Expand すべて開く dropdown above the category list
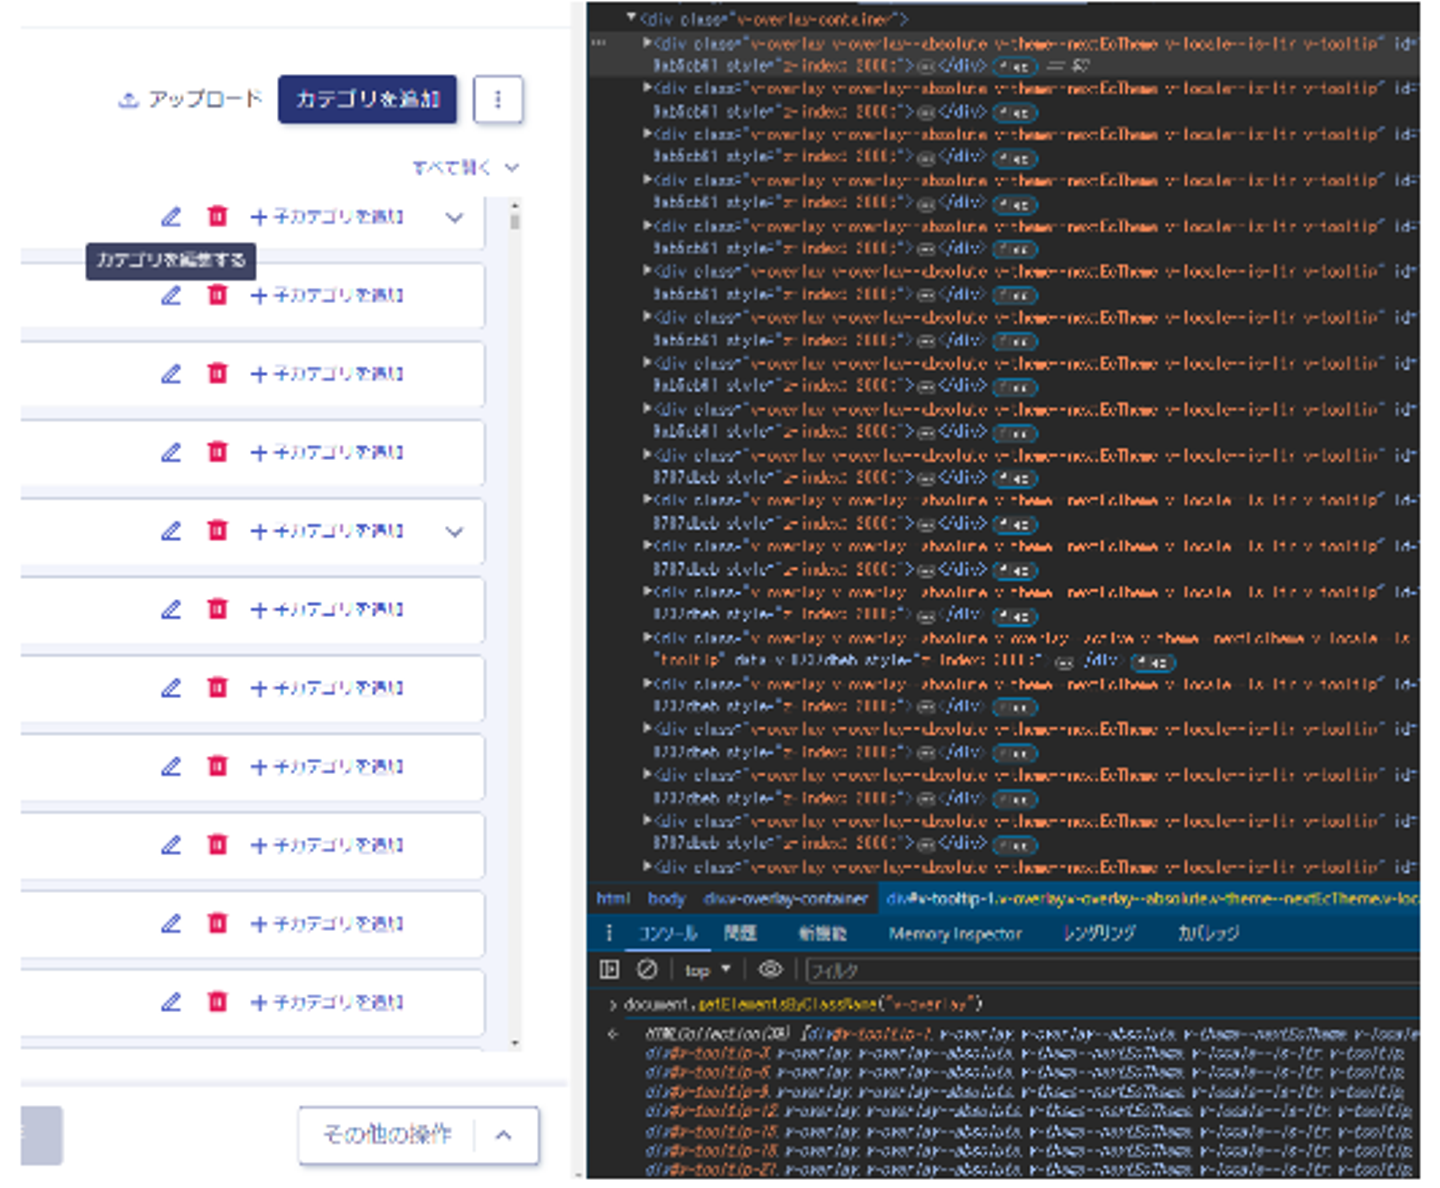 [x=466, y=167]
